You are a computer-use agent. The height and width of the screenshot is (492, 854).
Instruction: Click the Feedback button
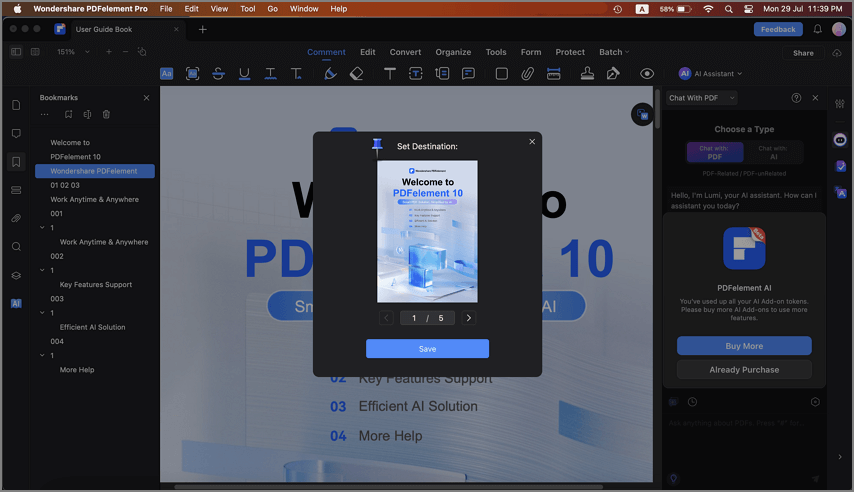click(x=778, y=29)
